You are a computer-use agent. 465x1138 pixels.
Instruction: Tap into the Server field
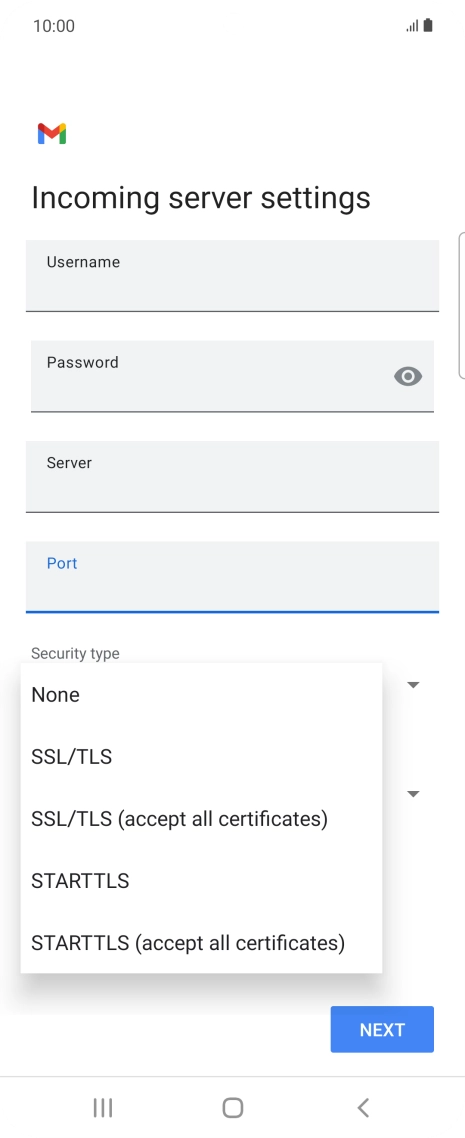click(x=232, y=476)
